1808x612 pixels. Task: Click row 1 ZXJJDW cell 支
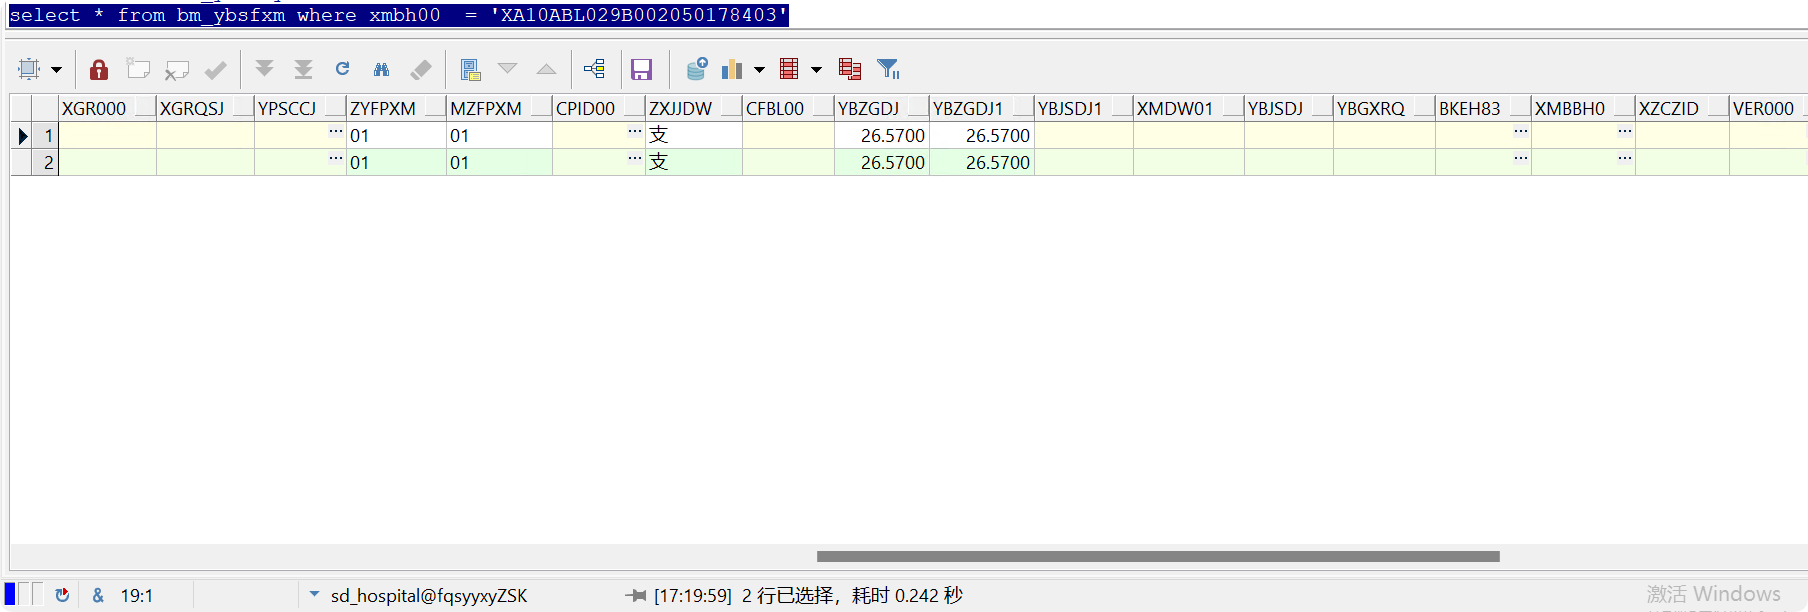694,135
